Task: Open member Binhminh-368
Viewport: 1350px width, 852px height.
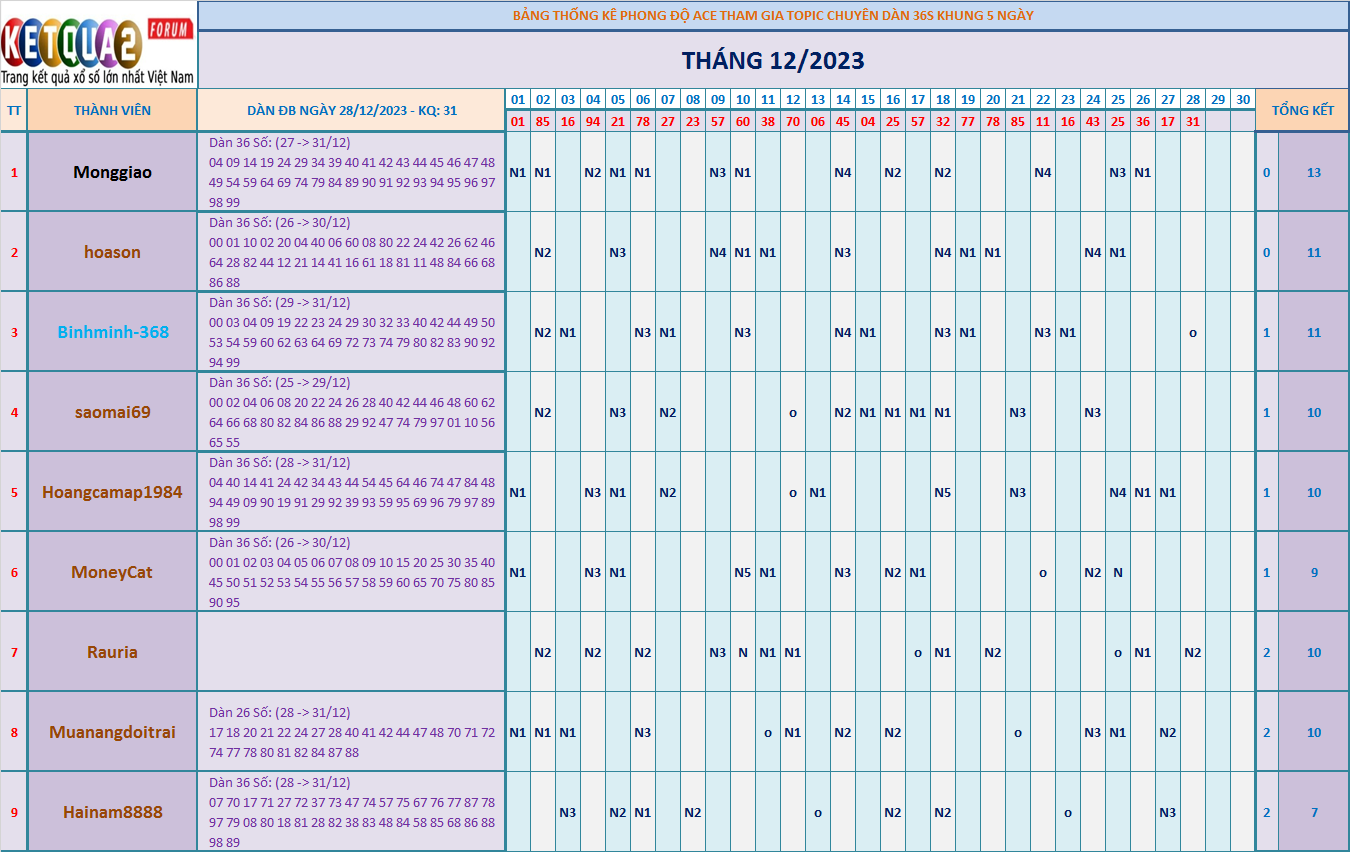Action: (112, 332)
